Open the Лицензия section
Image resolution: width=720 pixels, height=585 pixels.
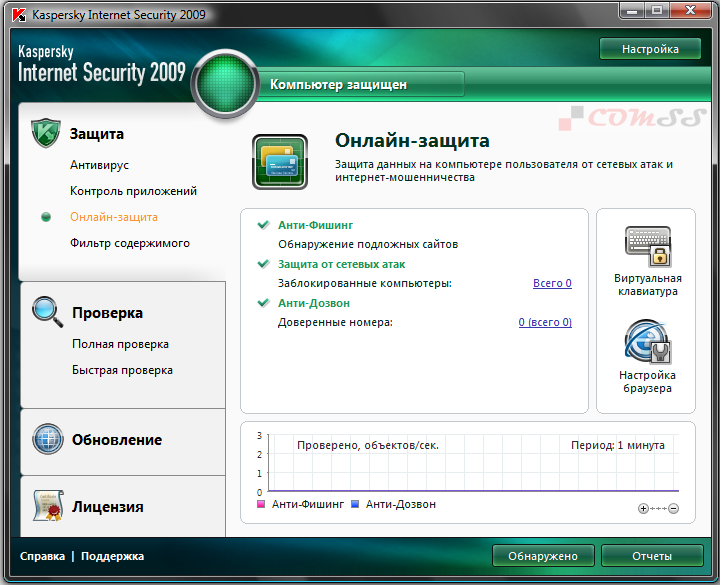pyautogui.click(x=108, y=506)
